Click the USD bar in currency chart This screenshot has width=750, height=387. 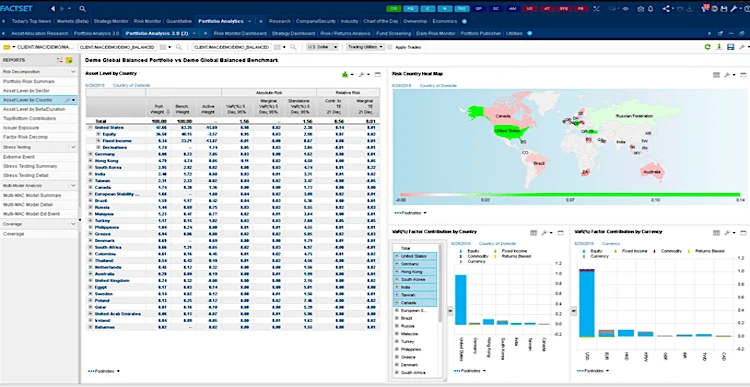(586, 303)
